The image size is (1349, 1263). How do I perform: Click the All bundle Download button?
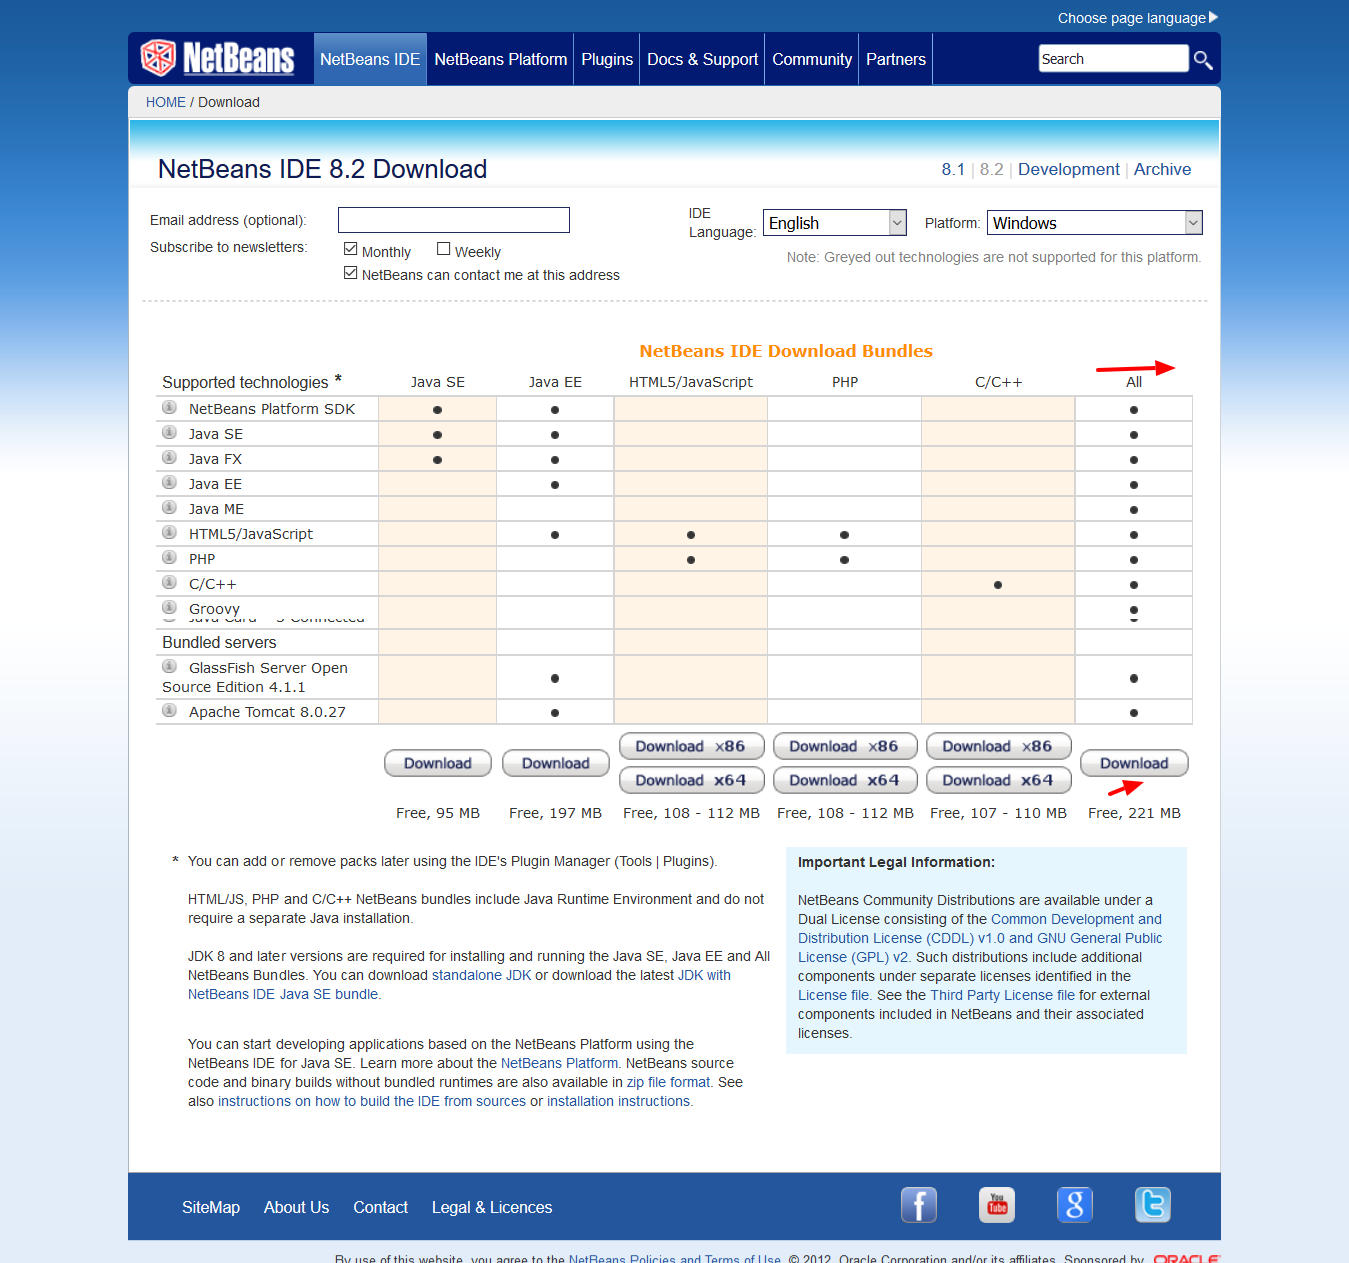tap(1134, 763)
